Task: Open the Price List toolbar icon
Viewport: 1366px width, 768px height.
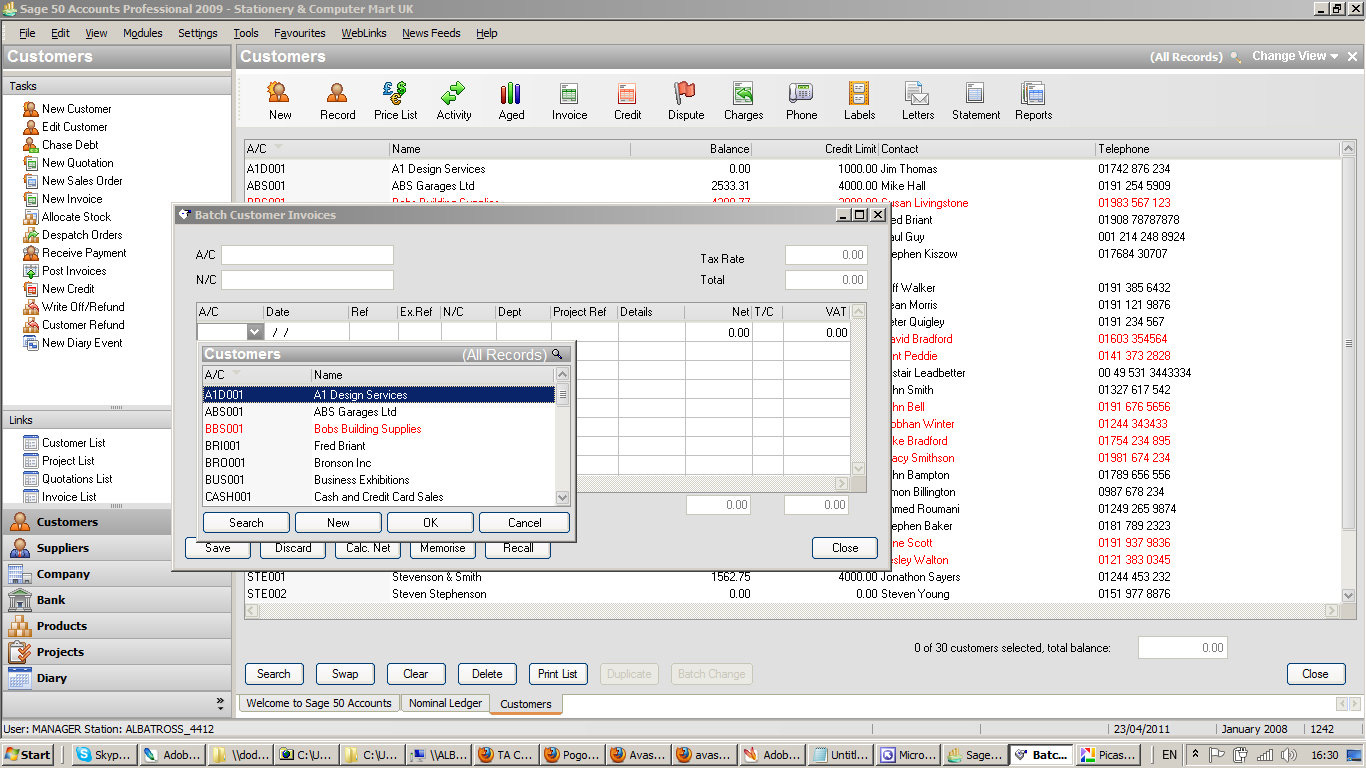Action: [396, 101]
